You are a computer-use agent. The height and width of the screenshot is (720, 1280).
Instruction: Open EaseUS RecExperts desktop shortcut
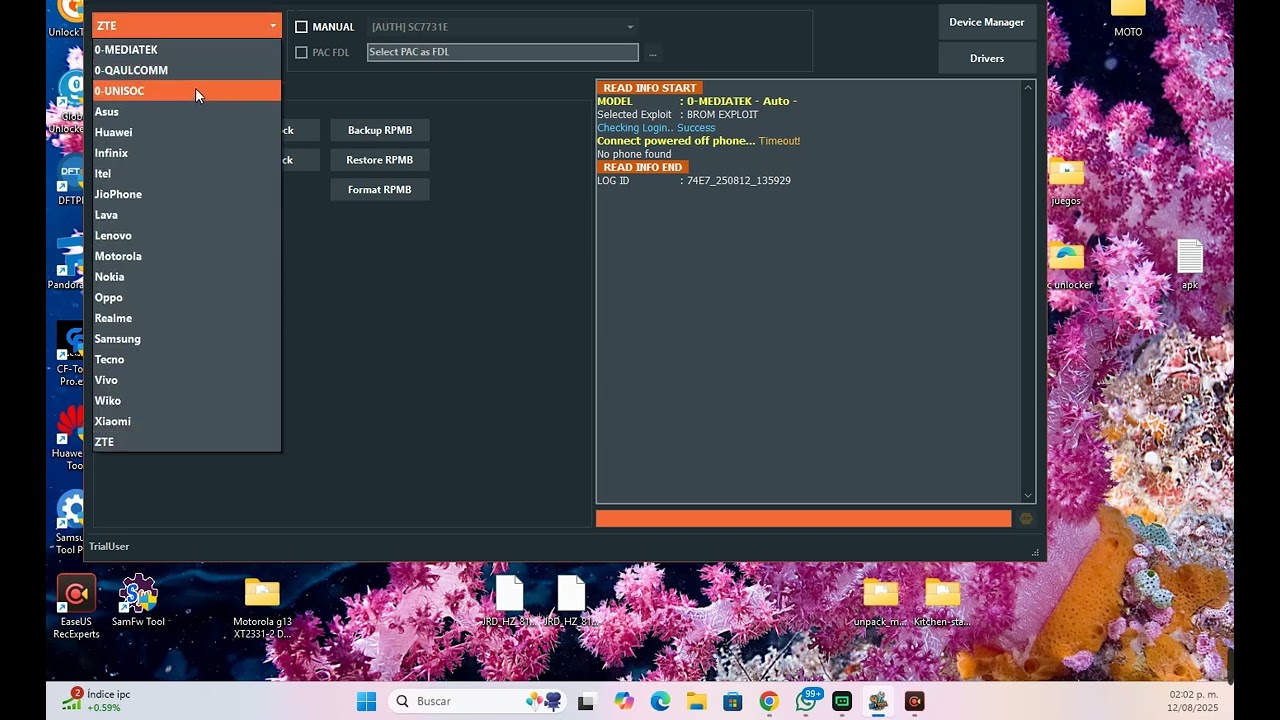pos(76,606)
